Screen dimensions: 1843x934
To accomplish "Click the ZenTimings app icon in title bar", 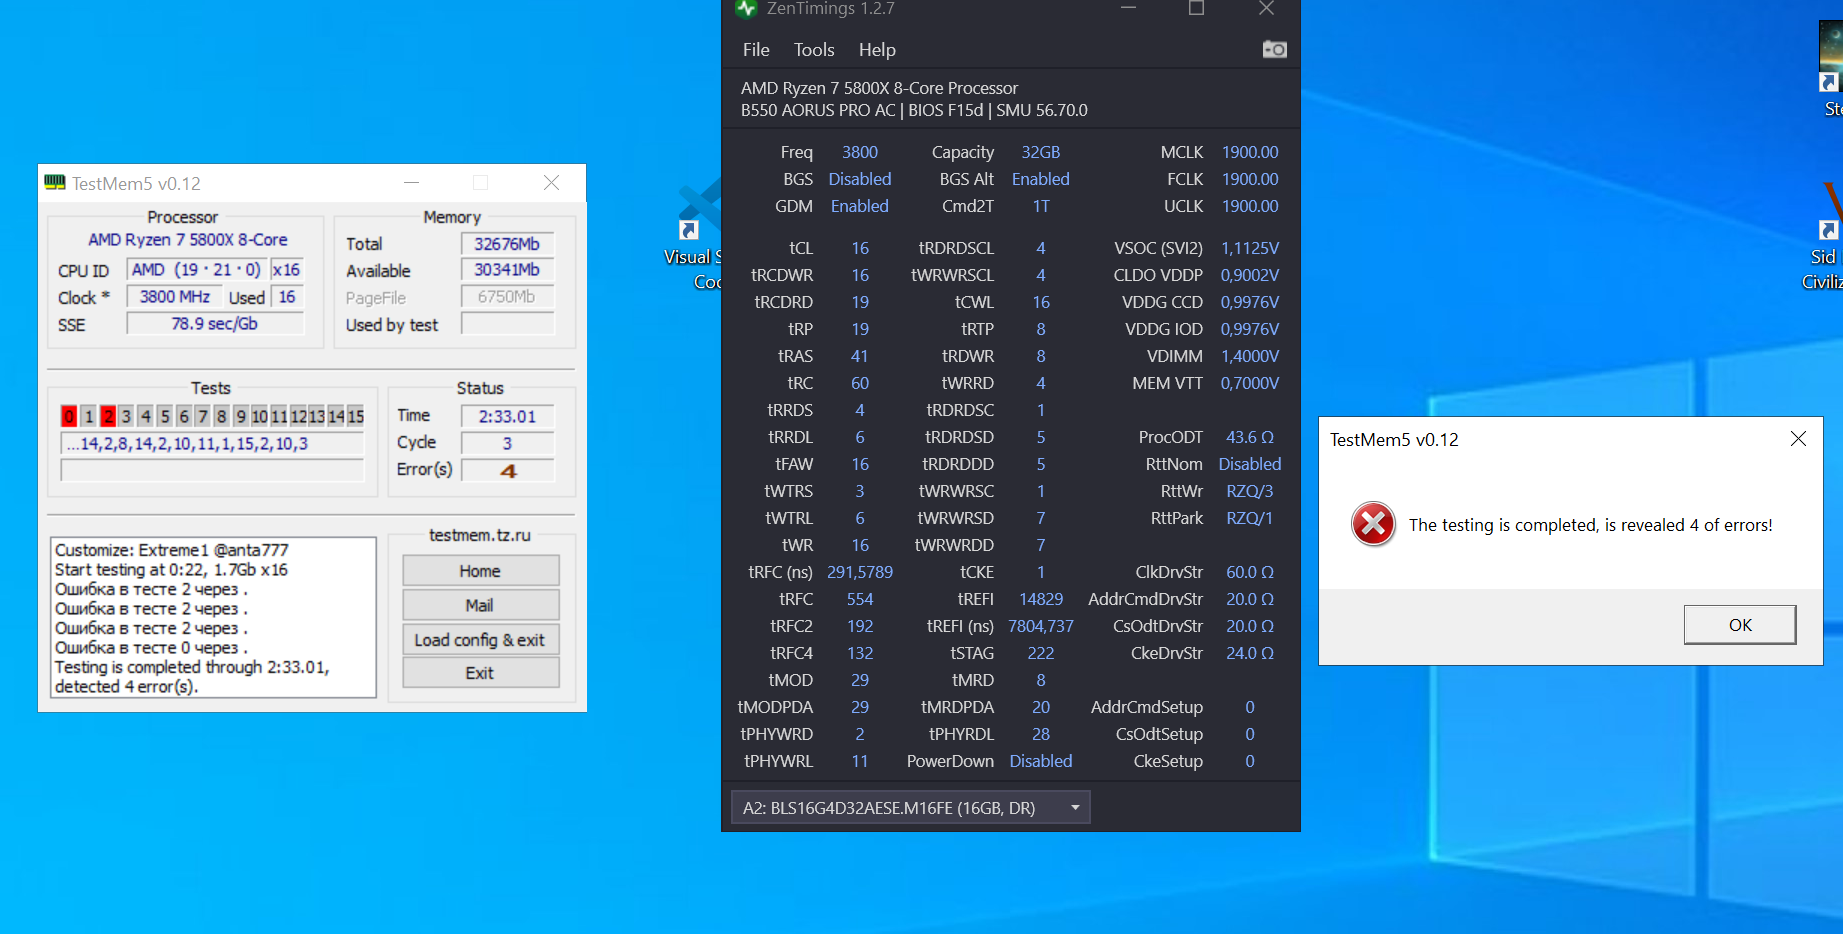I will 746,9.
